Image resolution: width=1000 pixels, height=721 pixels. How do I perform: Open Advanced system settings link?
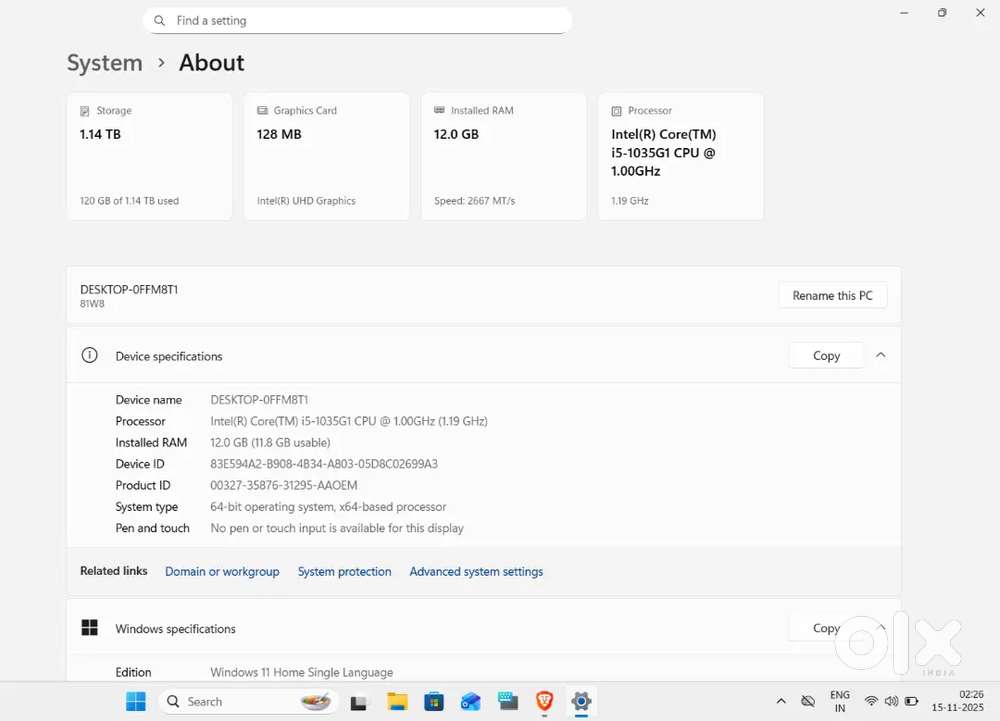coord(476,571)
